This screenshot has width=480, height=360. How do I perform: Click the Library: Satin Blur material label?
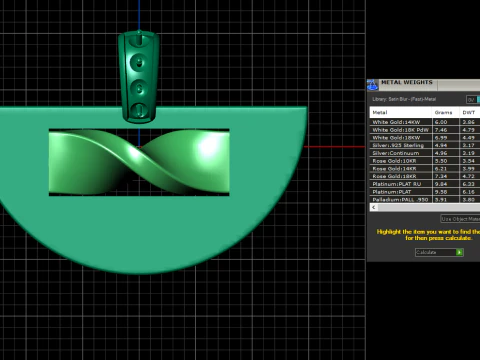404,99
